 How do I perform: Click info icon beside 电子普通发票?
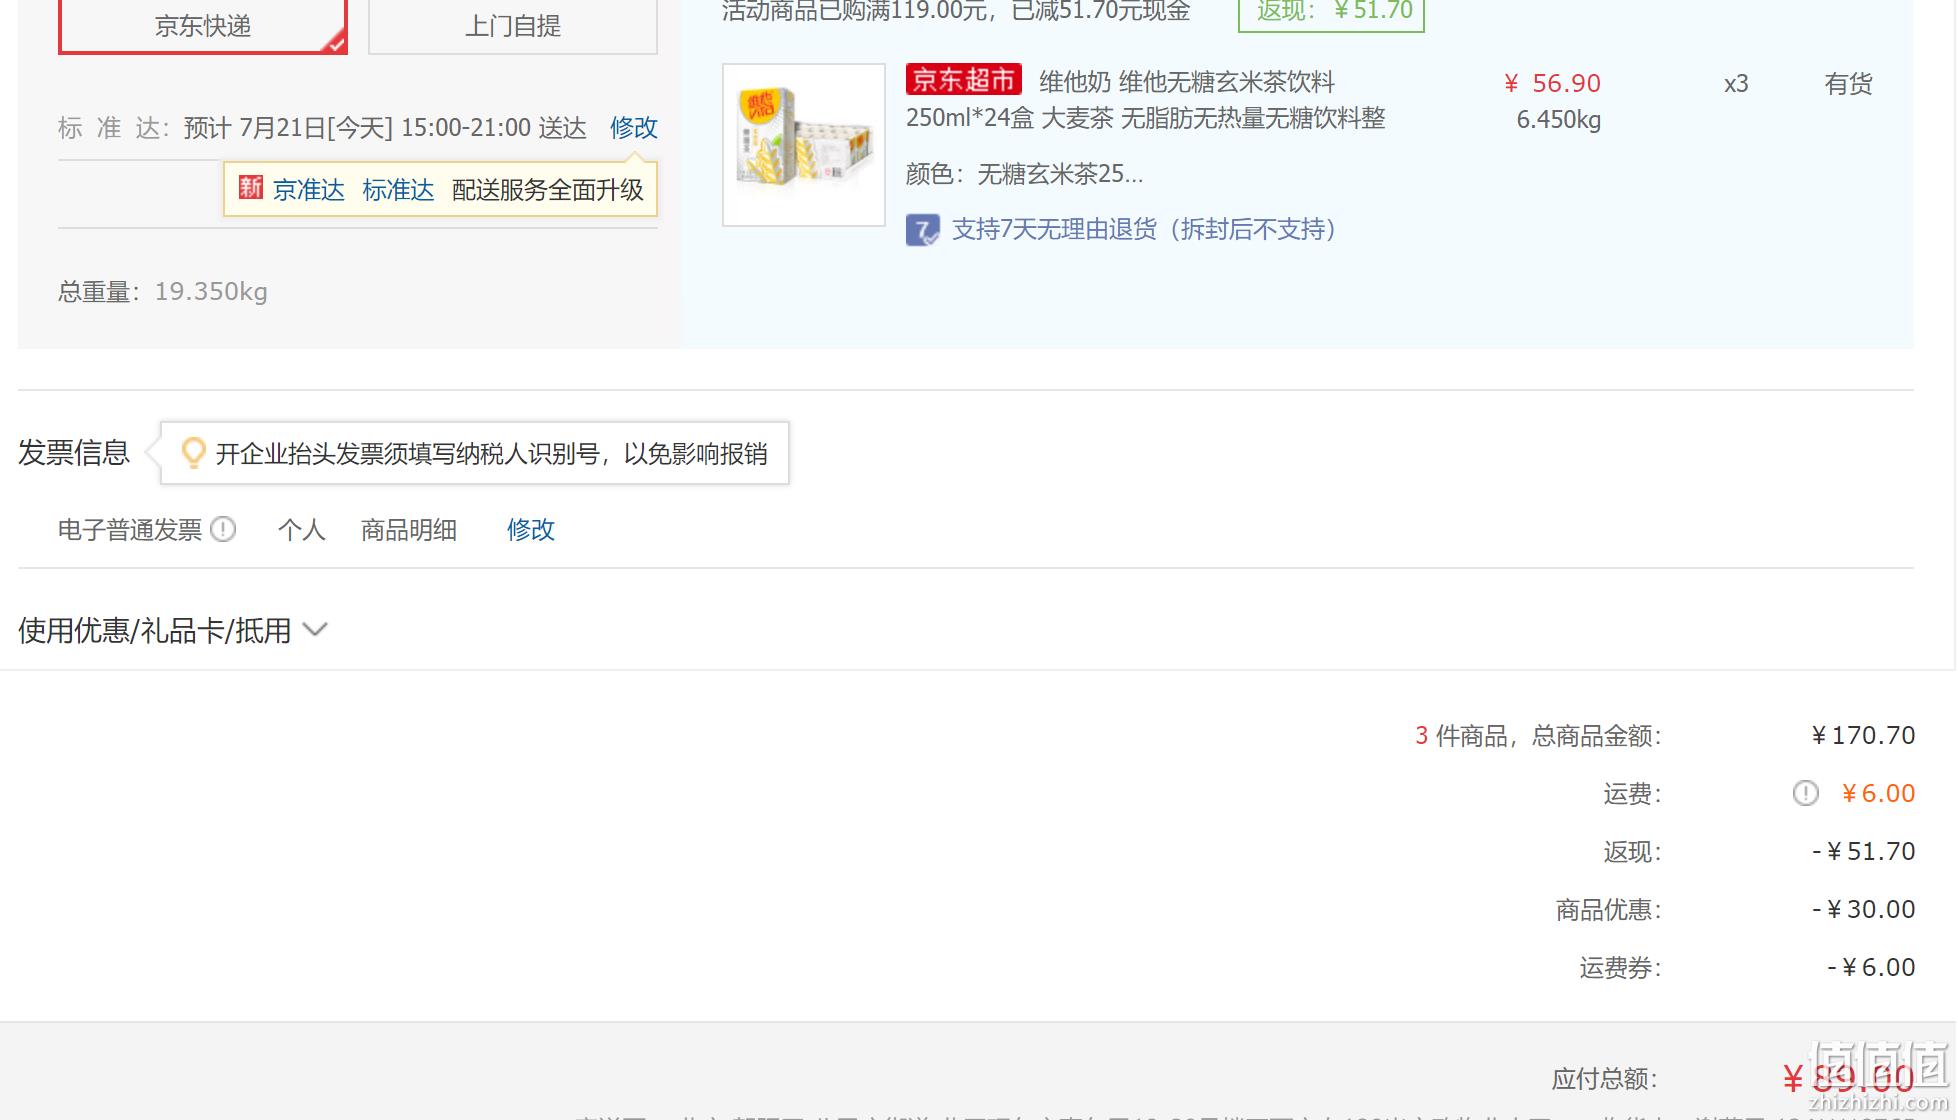(x=223, y=529)
